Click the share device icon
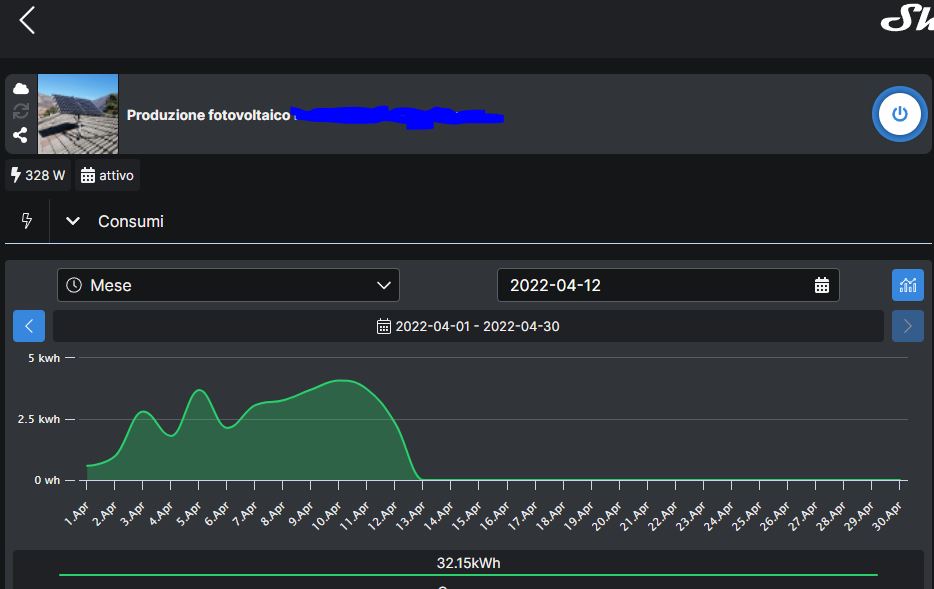This screenshot has width=934, height=589. [21, 135]
